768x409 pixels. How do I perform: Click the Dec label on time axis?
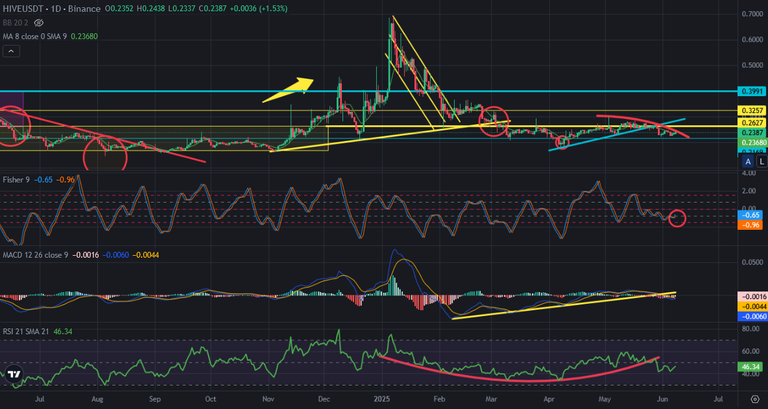(x=324, y=399)
